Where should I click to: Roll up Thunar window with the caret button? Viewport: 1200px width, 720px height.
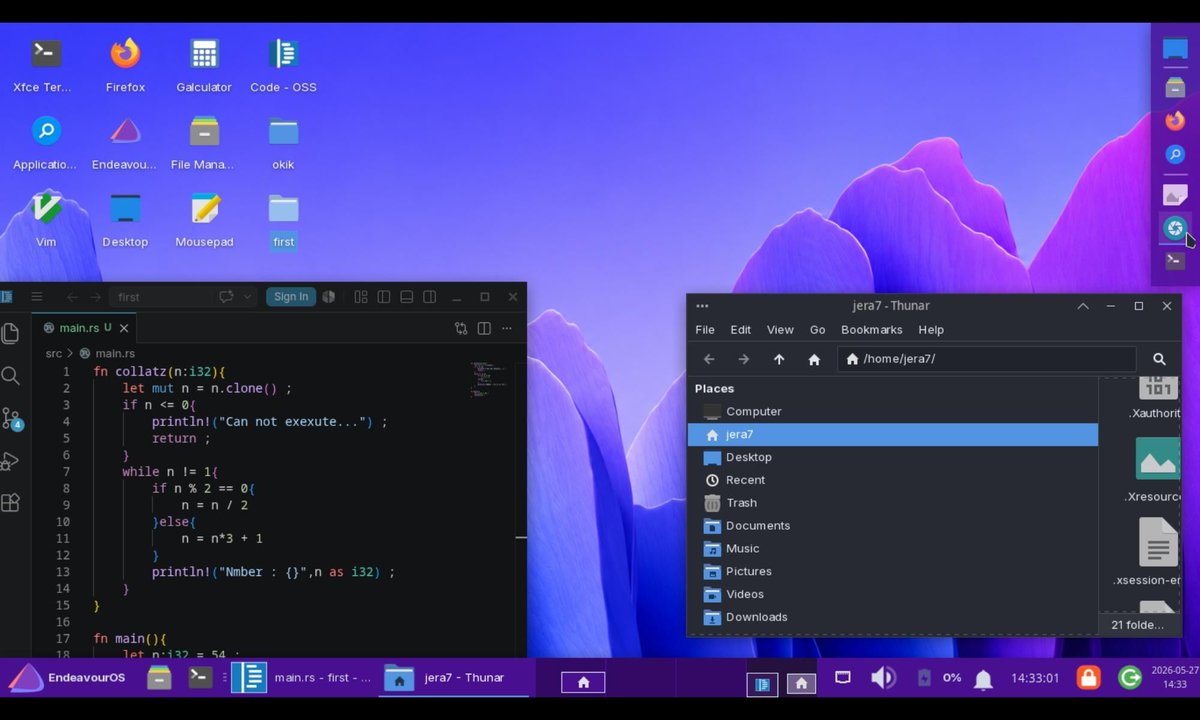point(1083,306)
